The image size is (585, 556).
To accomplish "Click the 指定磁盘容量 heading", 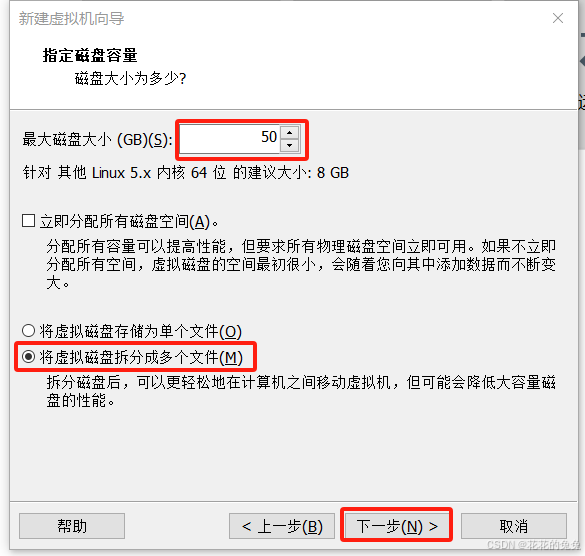I will [90, 55].
